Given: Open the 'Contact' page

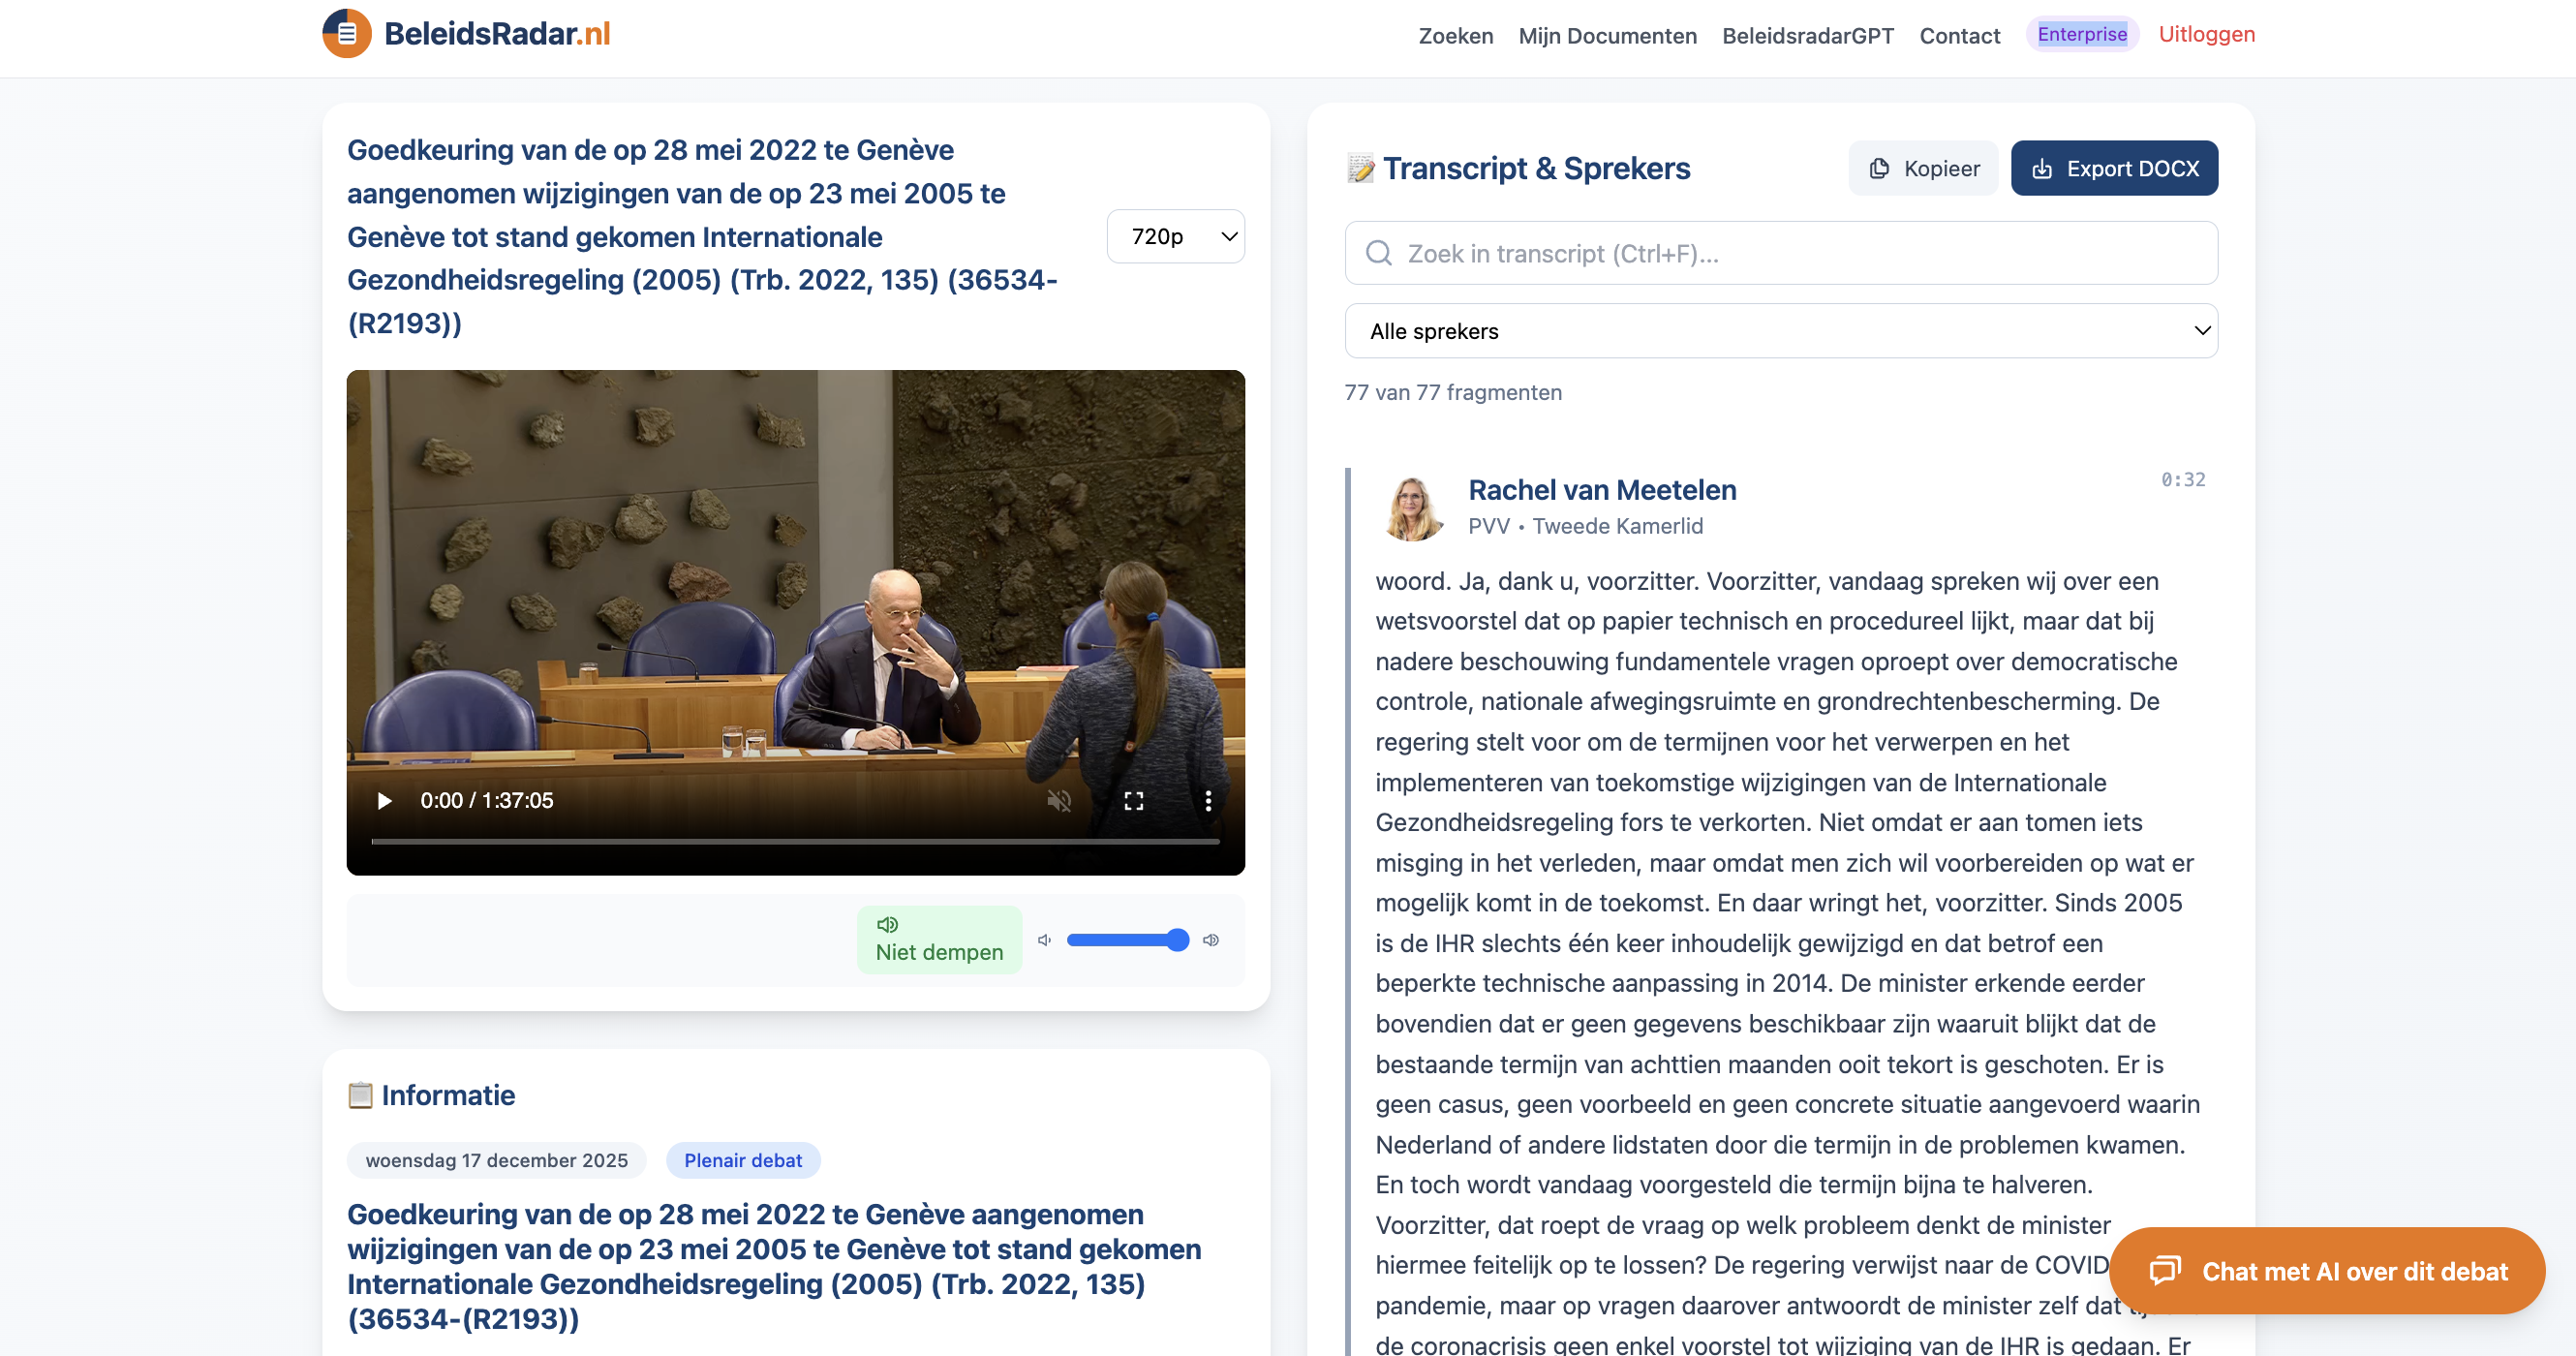Looking at the screenshot, I should pos(1959,36).
